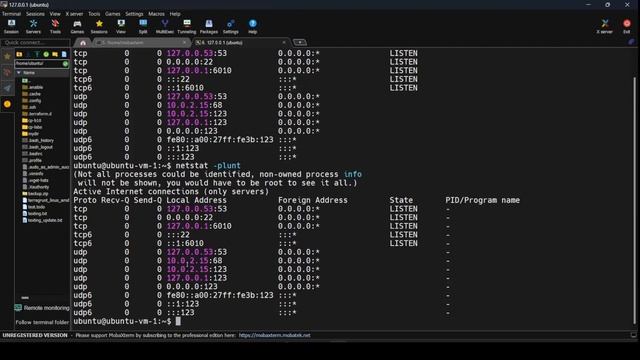640x360 pixels.
Task: Select the testing_update.txt file
Action: (x=42, y=220)
